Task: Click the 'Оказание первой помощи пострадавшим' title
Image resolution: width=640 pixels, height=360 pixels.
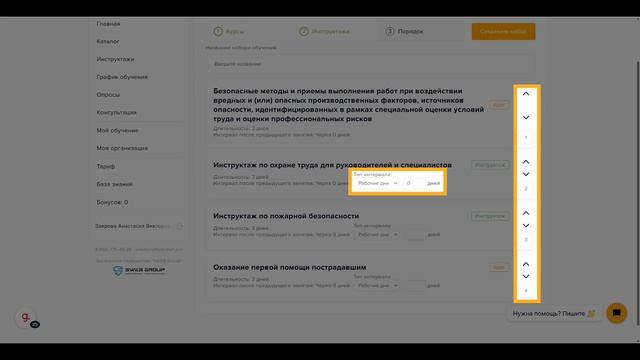Action: tap(289, 267)
